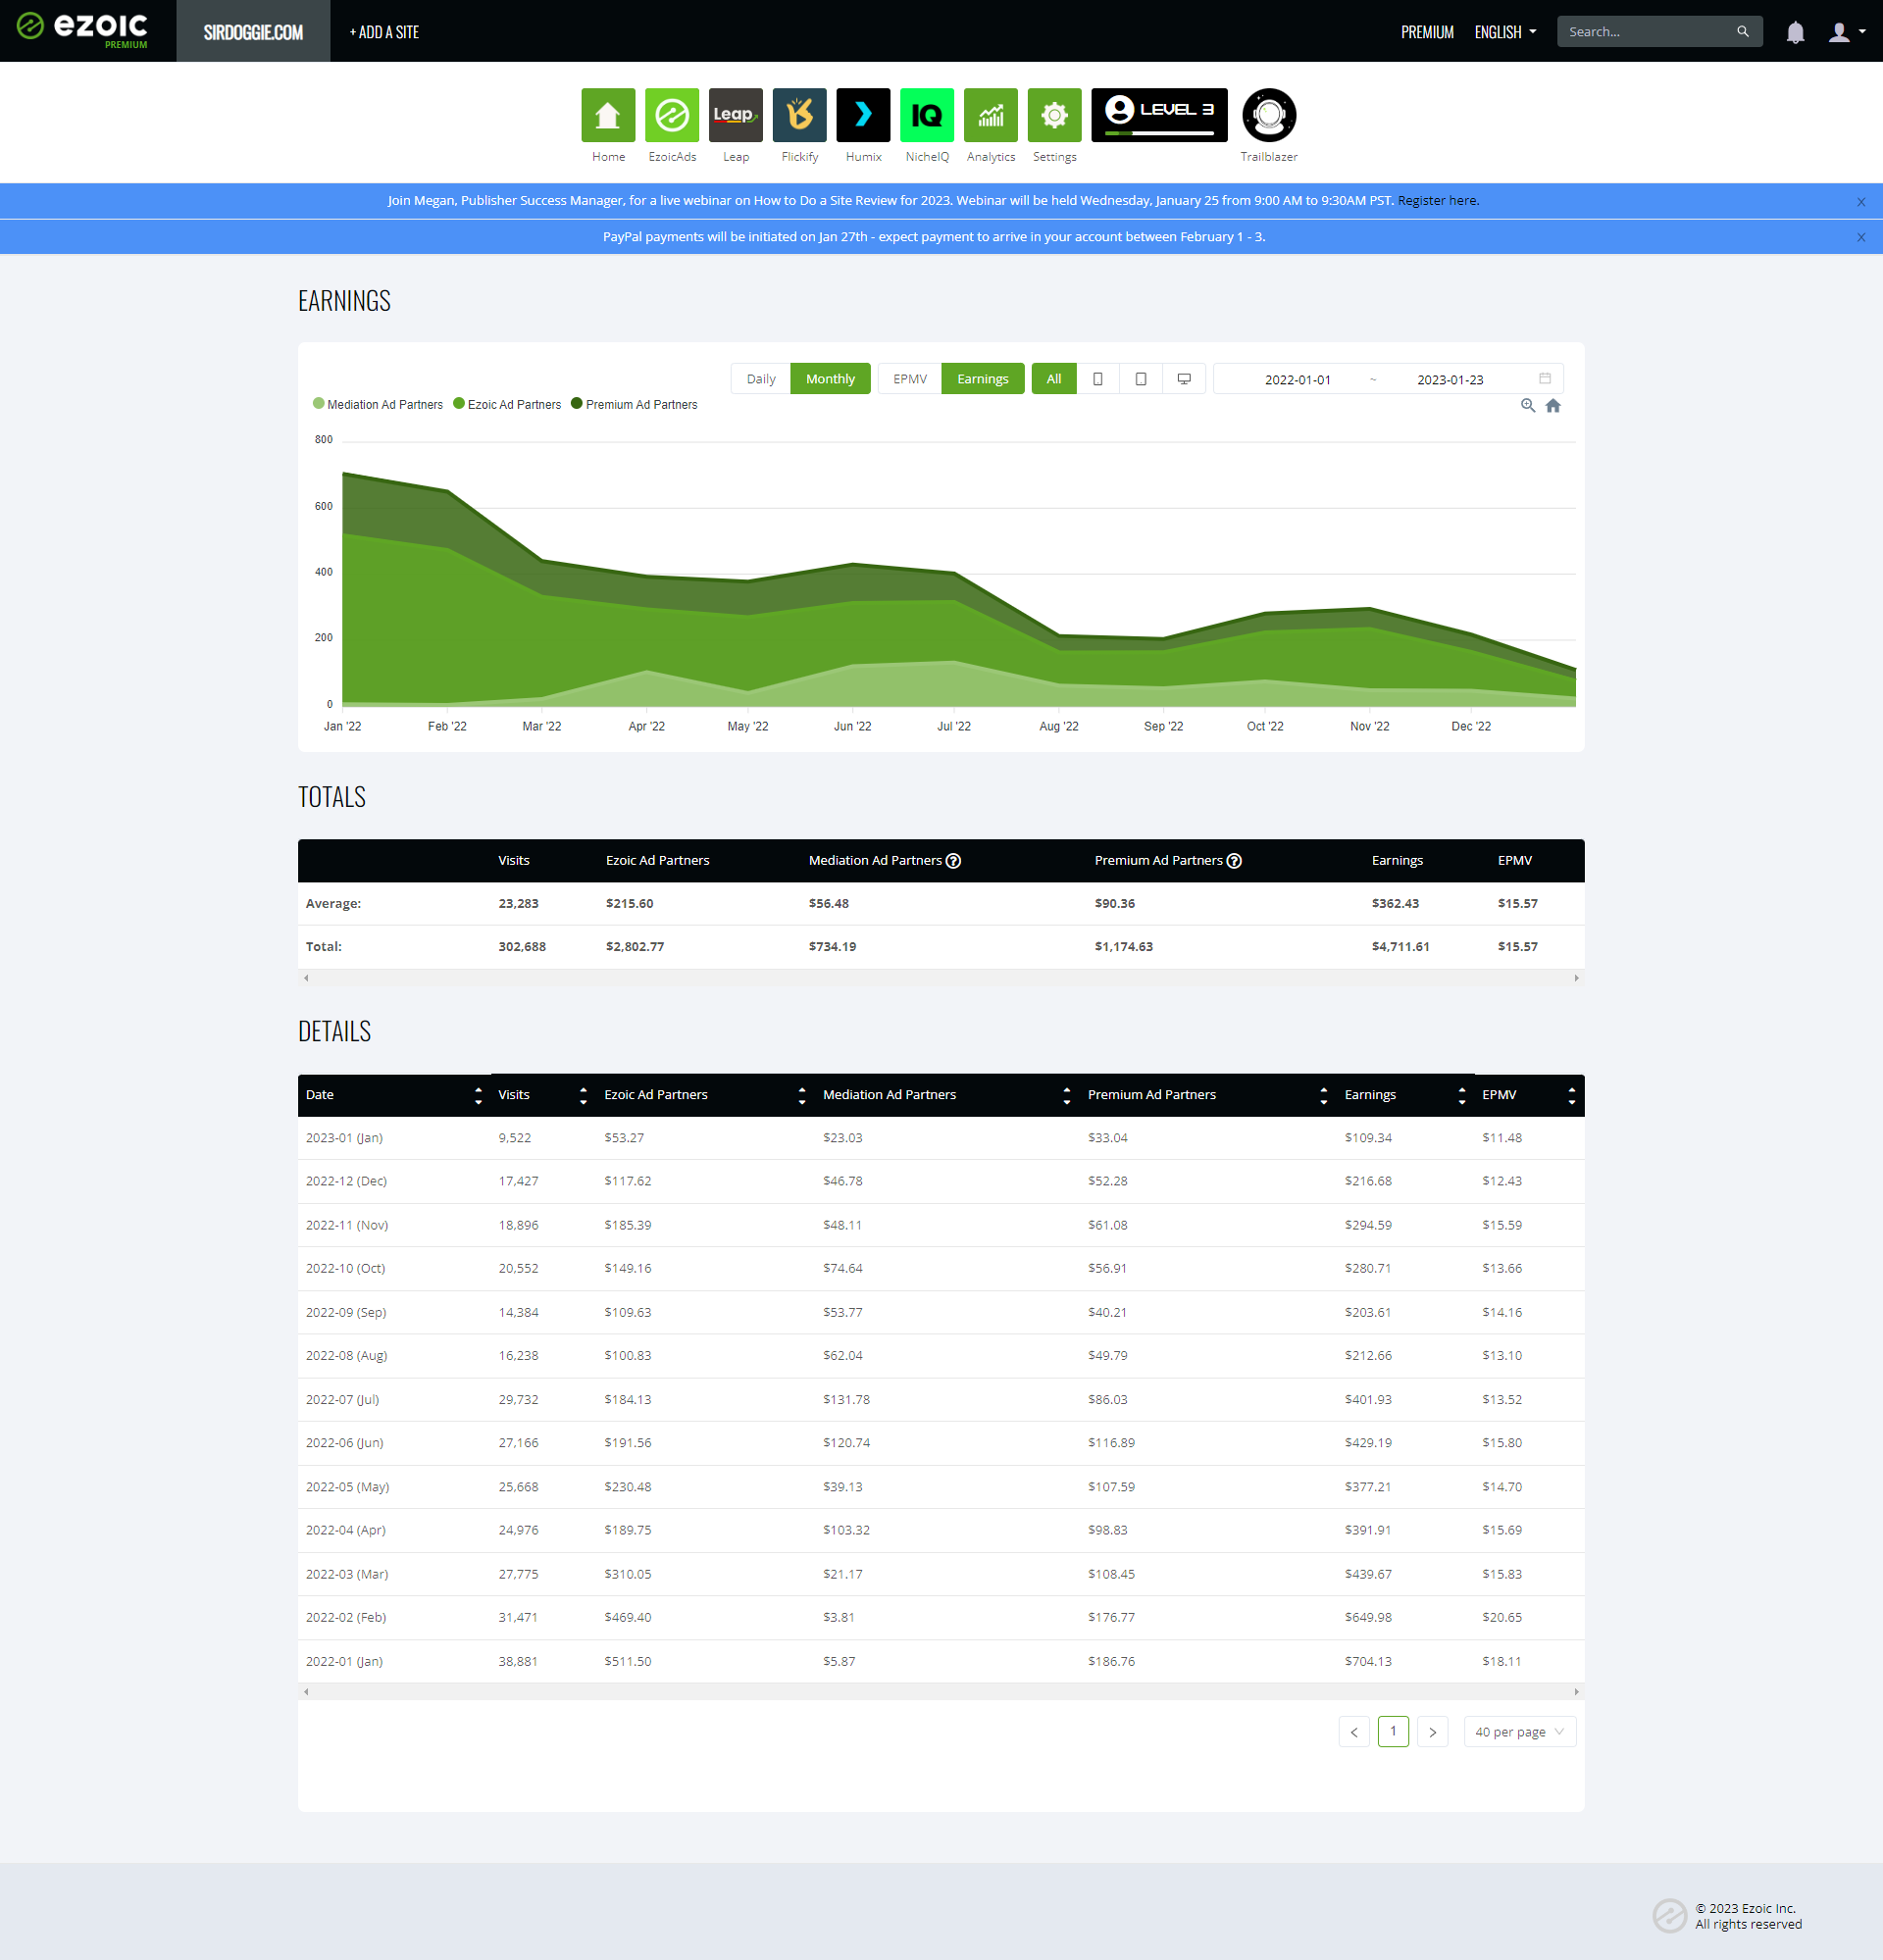
Task: Show Mediation Ad Partners help tooltip
Action: pyautogui.click(x=953, y=861)
